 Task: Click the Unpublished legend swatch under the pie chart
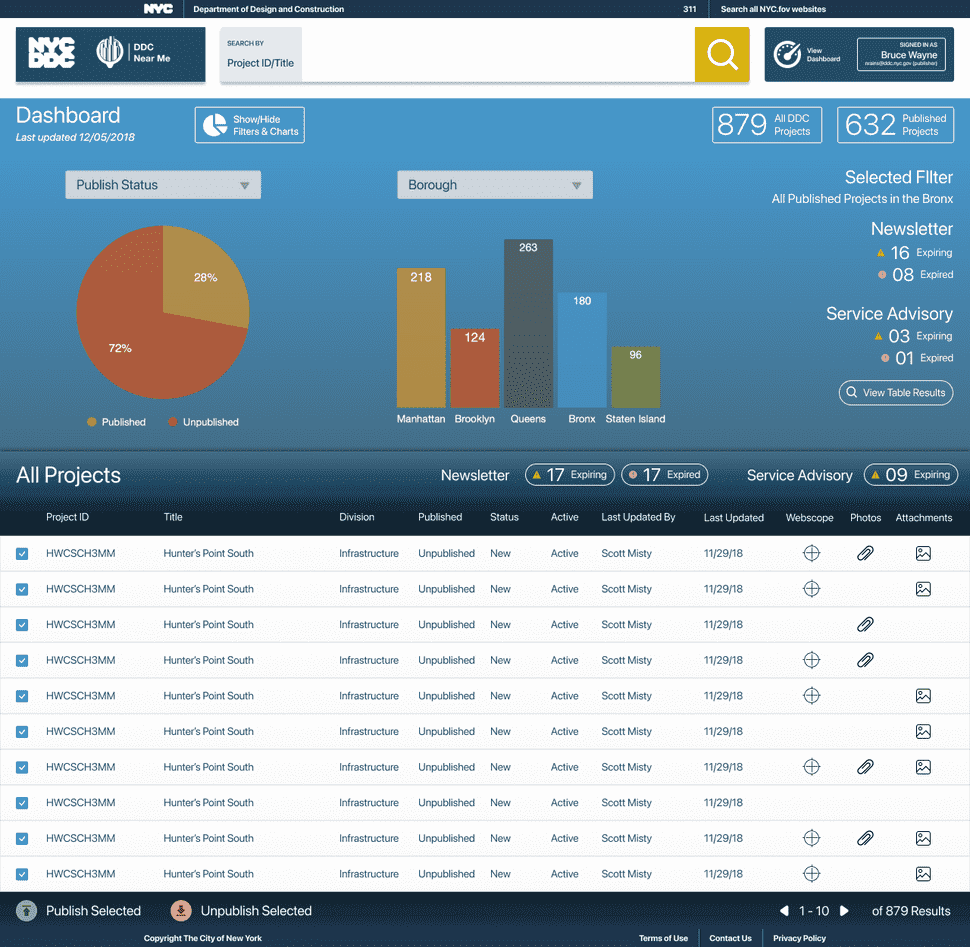pos(172,422)
